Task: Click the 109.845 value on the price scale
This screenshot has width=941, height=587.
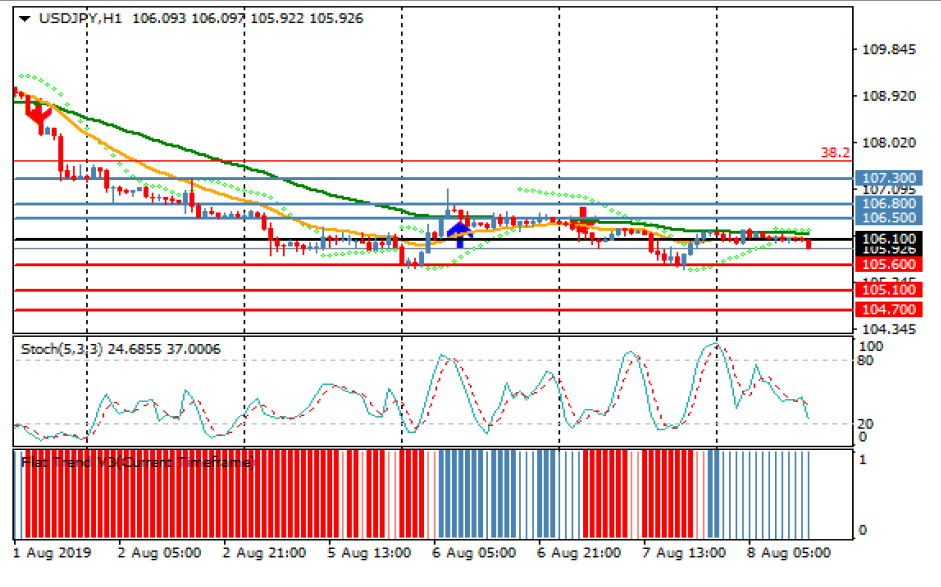Action: (888, 50)
